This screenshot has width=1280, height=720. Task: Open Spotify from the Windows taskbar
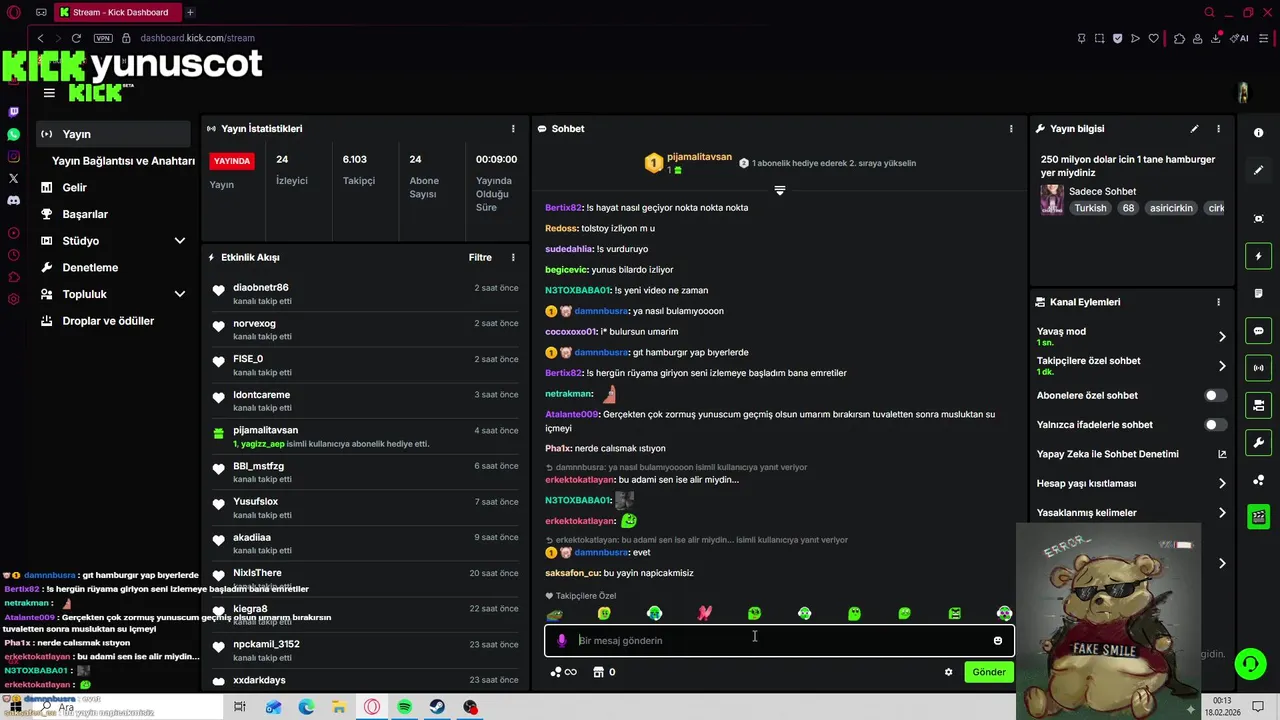(x=405, y=707)
